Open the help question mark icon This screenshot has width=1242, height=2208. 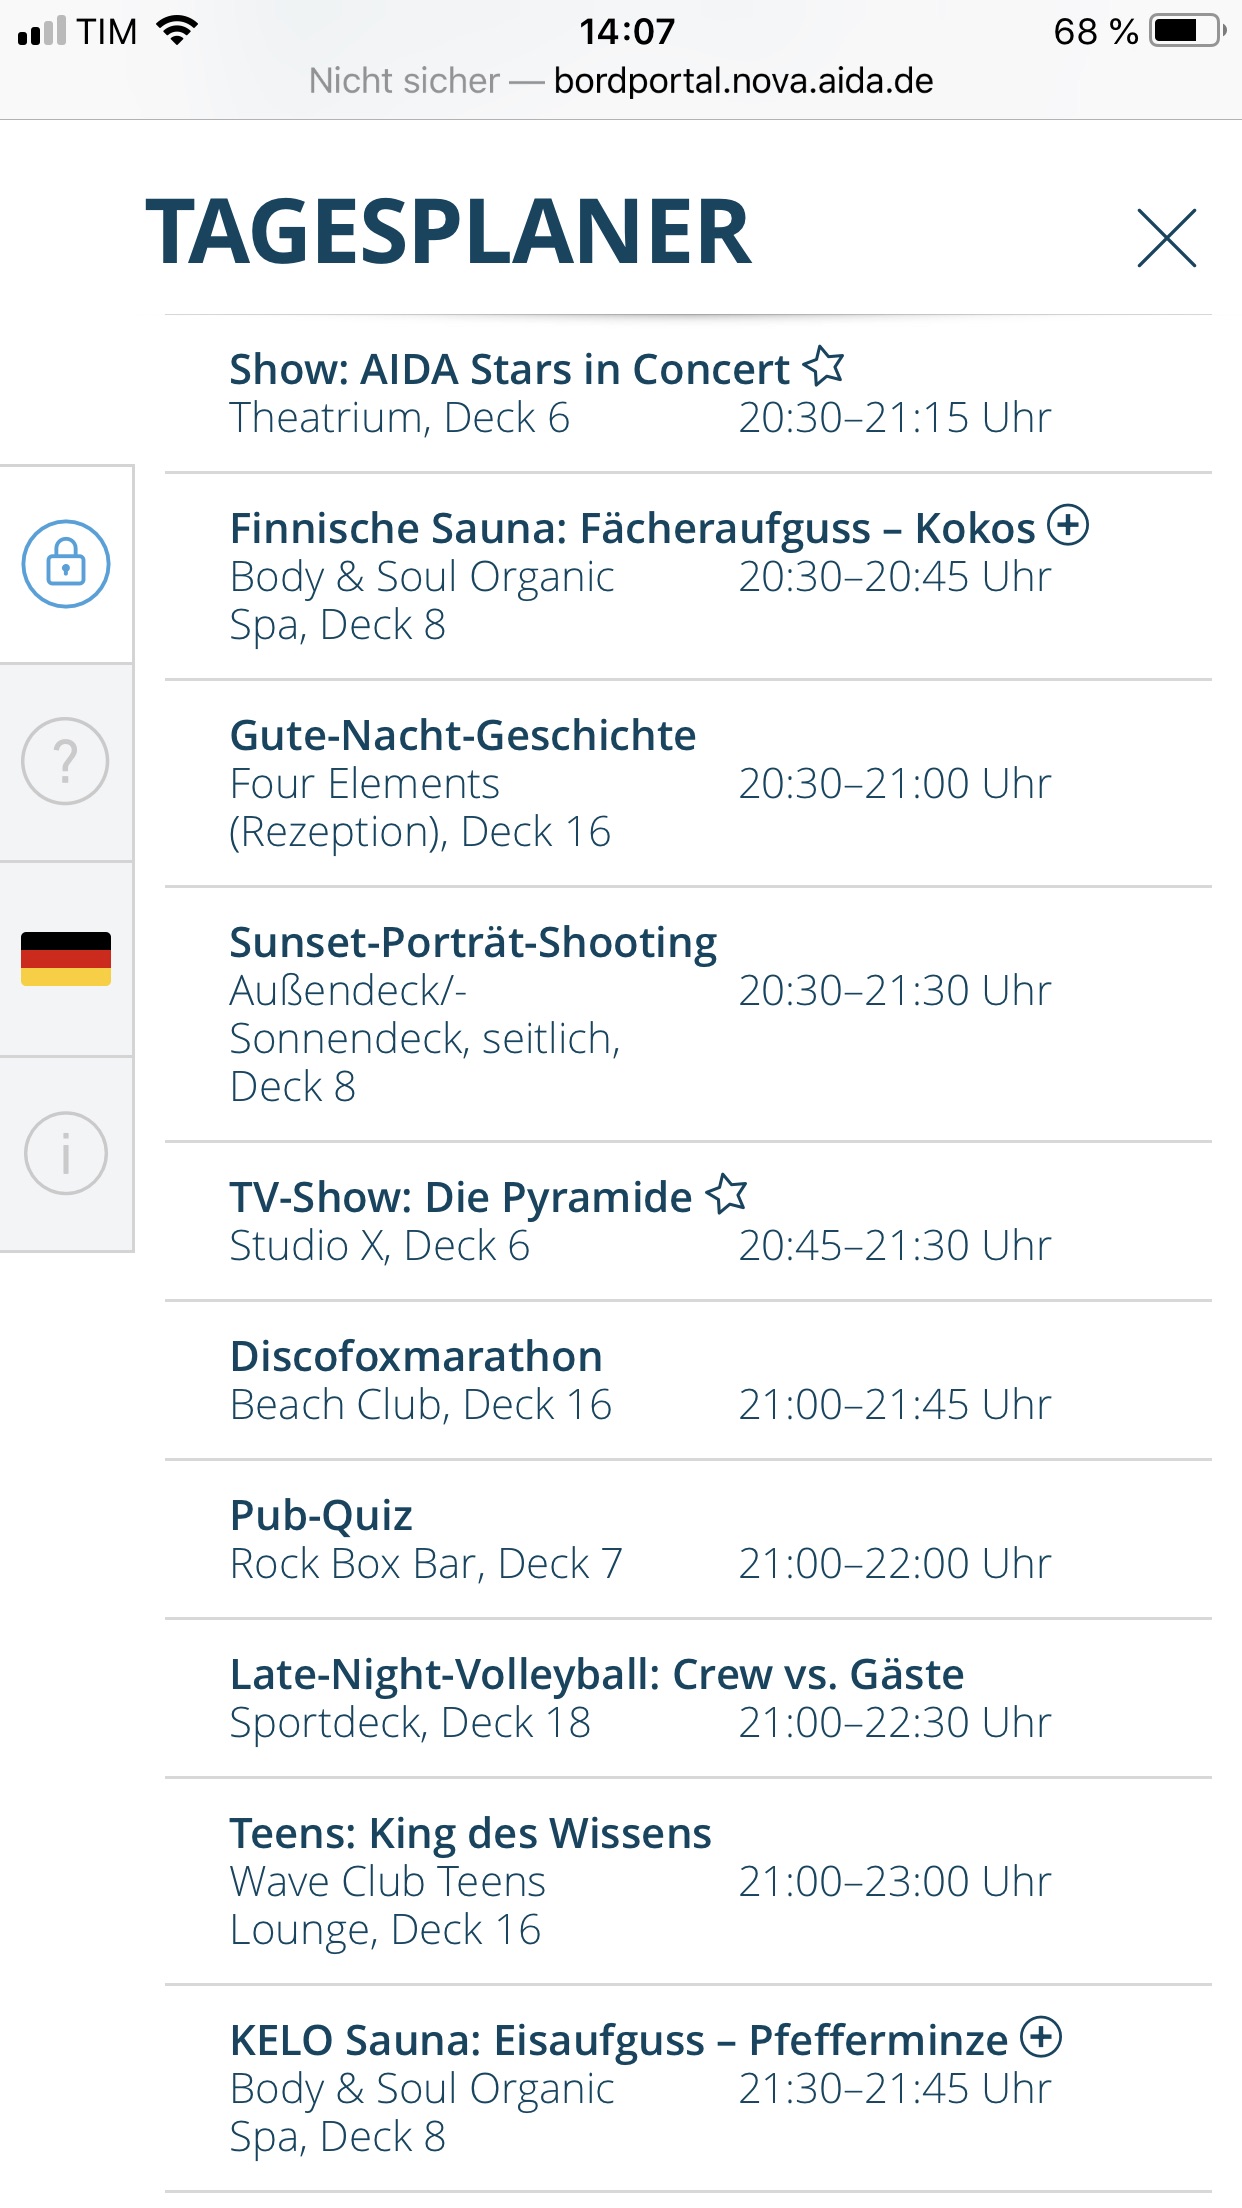click(66, 761)
